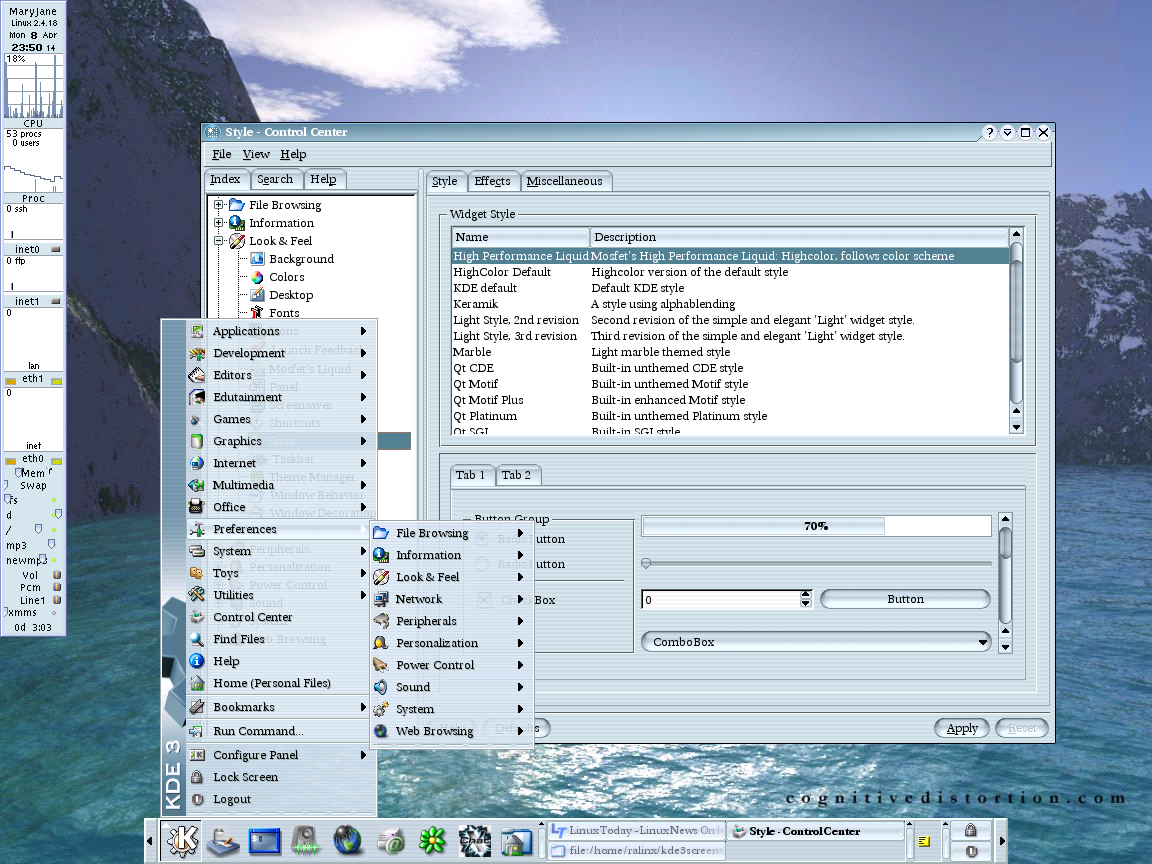
Task: Open the green flower ICQ panel icon
Action: coord(432,841)
